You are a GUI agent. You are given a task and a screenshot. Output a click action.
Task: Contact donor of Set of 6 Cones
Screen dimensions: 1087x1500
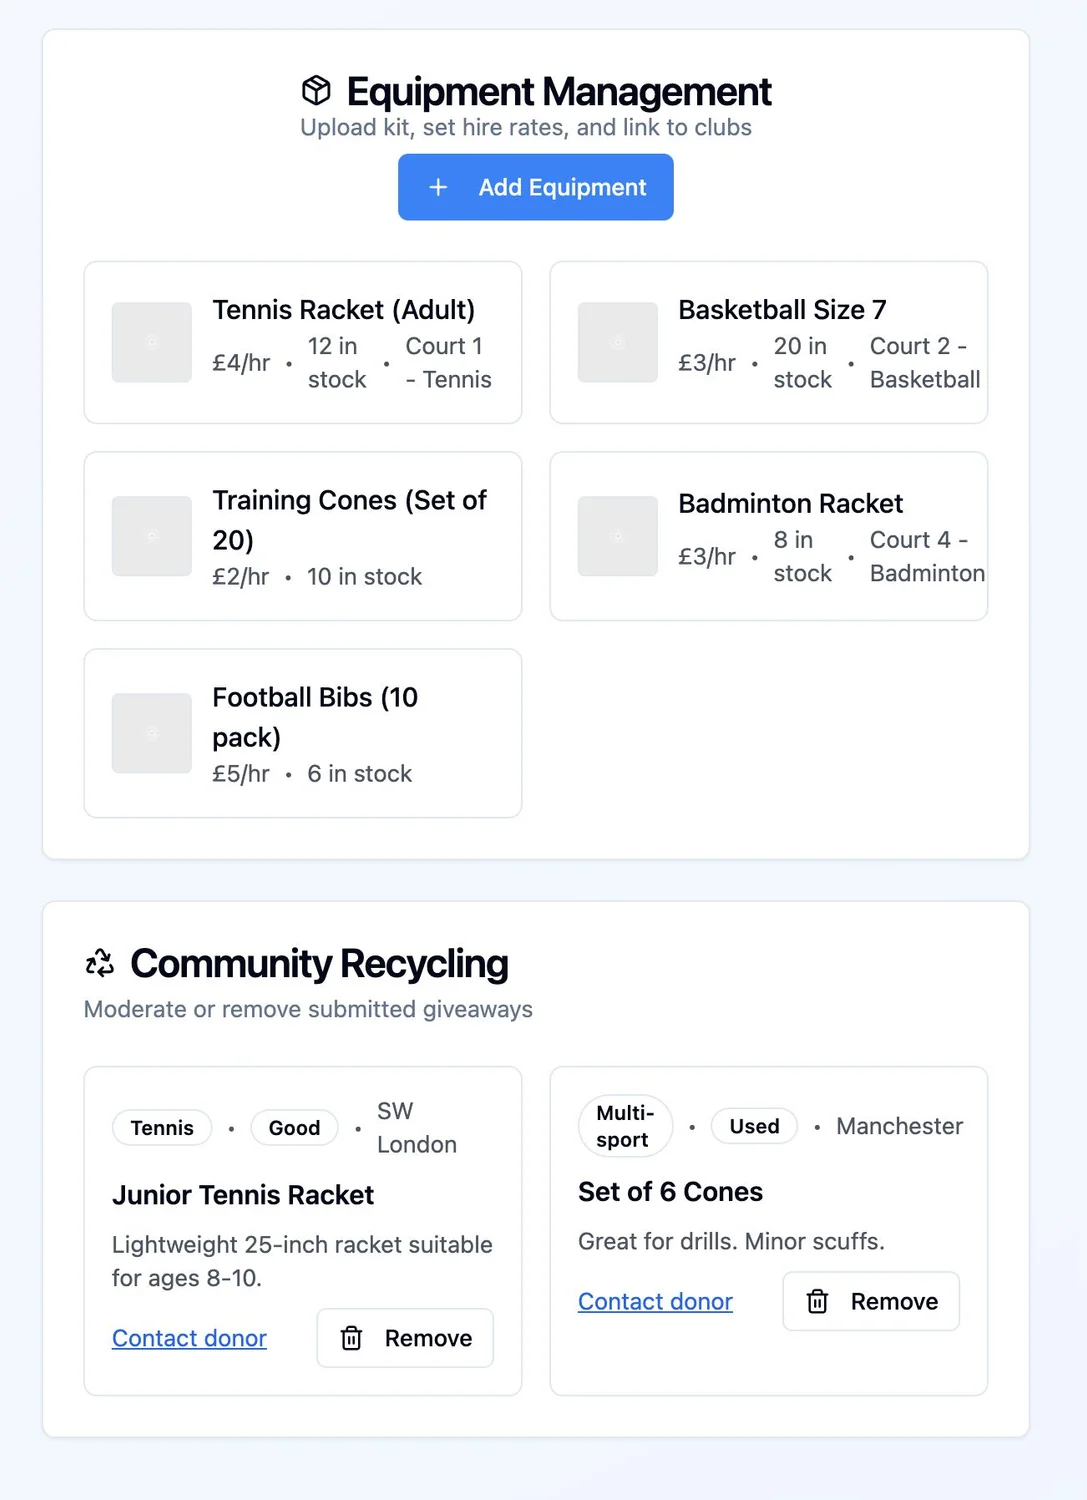(655, 1301)
